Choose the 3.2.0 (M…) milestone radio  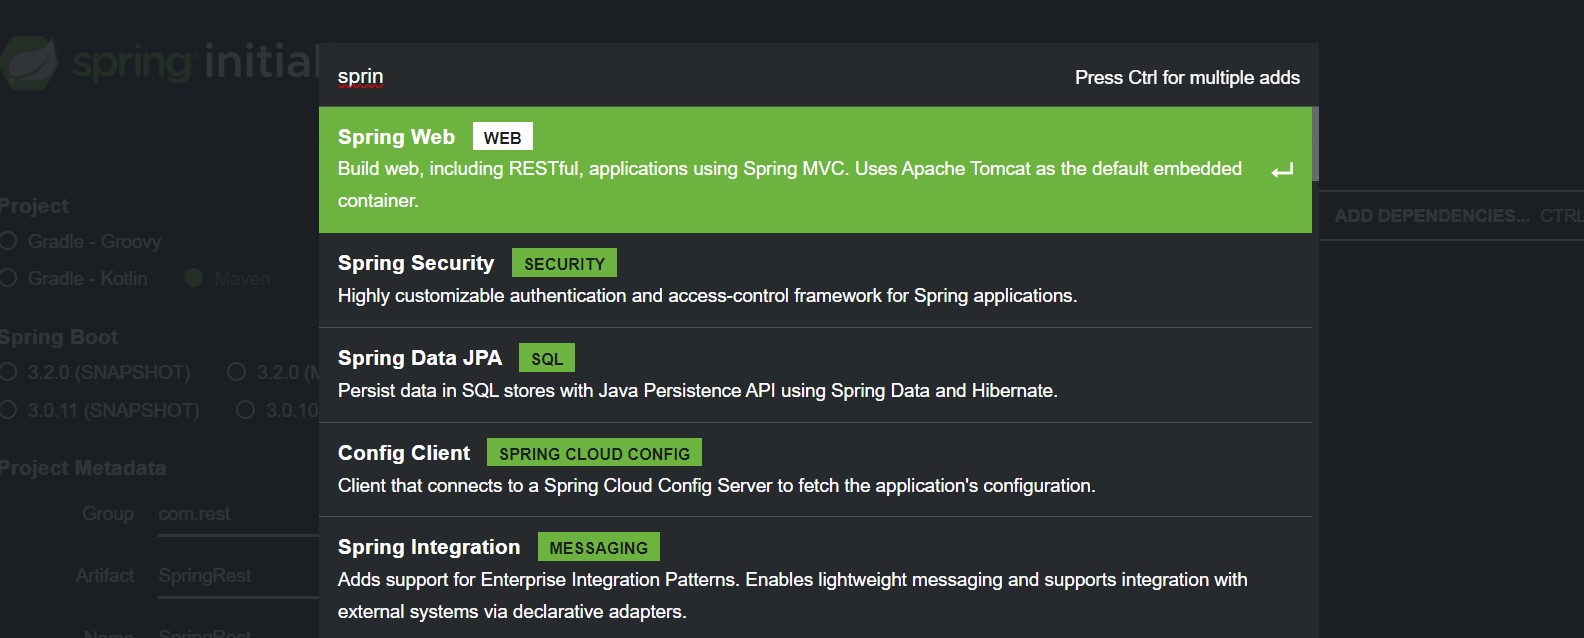[236, 372]
